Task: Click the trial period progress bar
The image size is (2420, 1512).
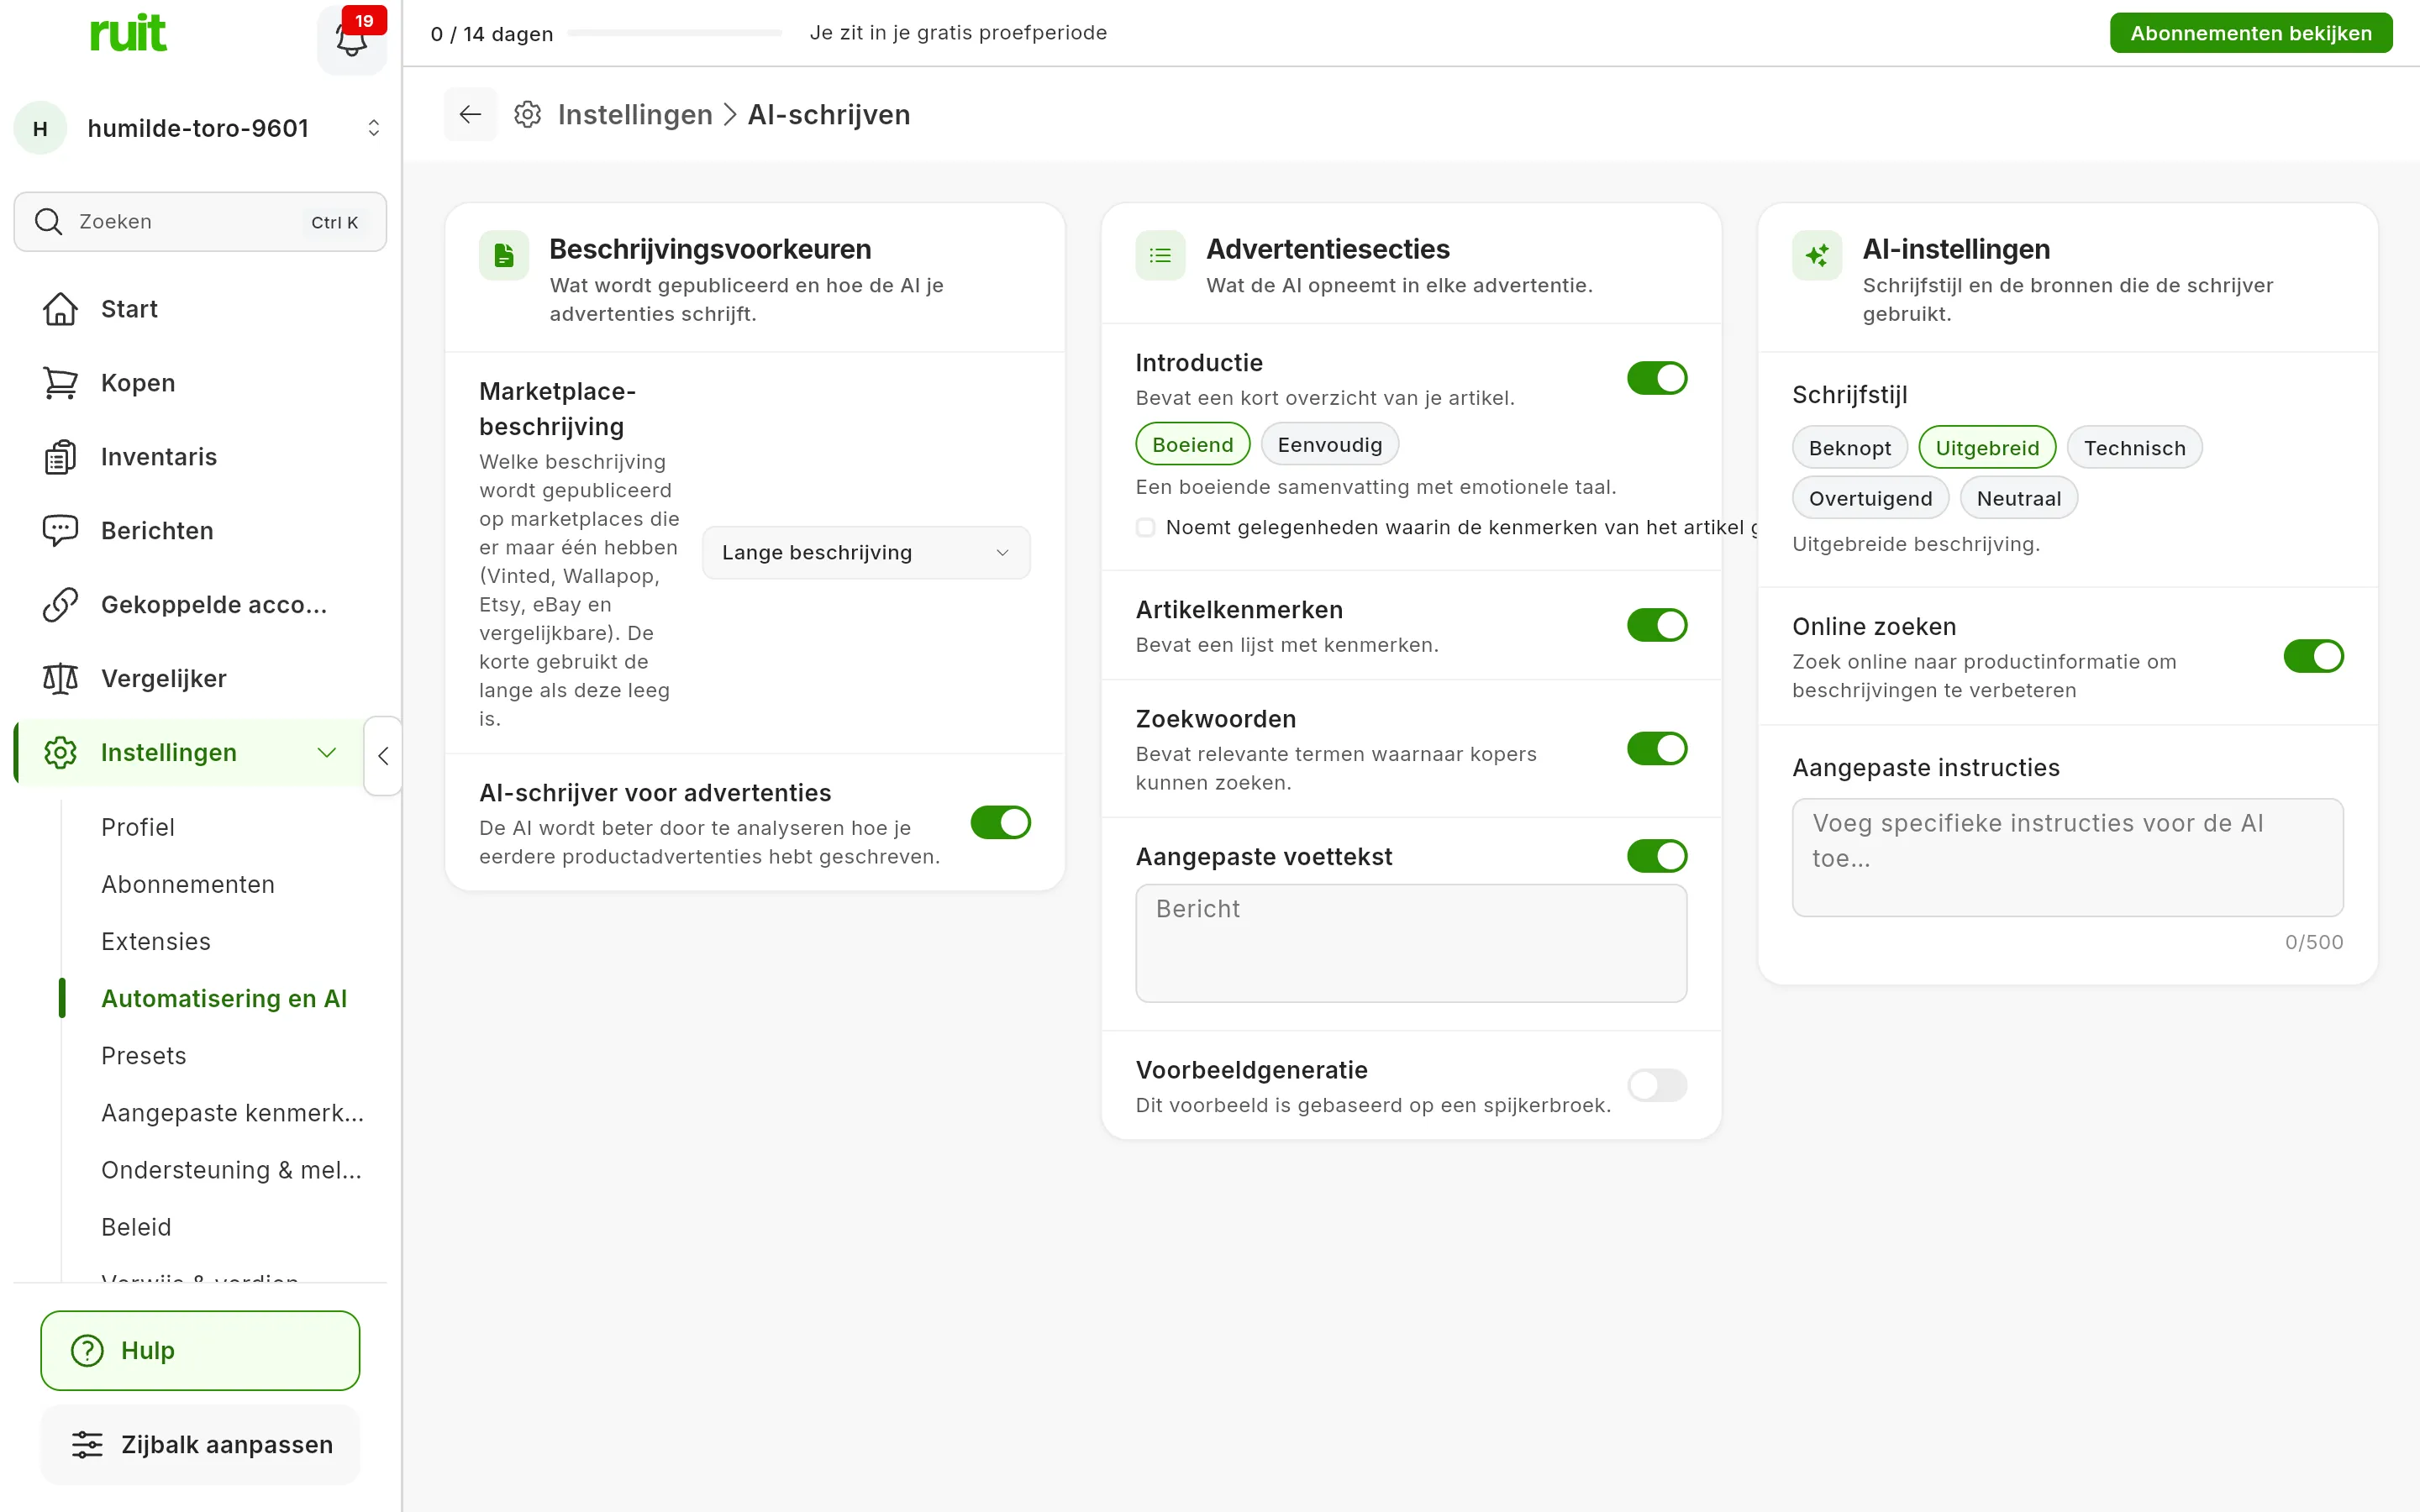Action: [x=674, y=33]
